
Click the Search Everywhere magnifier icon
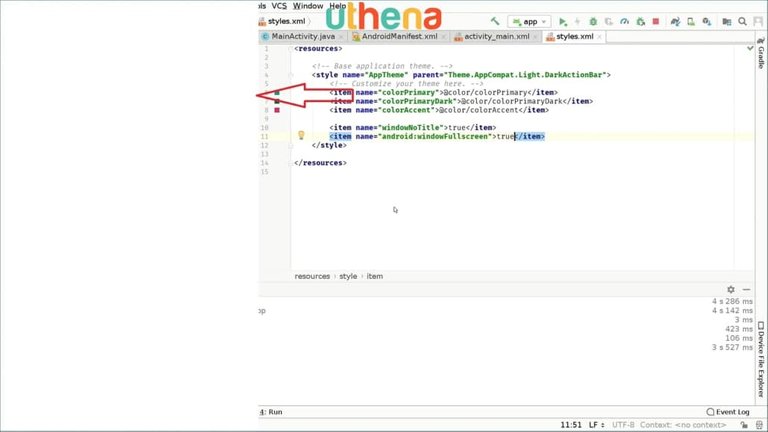pyautogui.click(x=743, y=22)
